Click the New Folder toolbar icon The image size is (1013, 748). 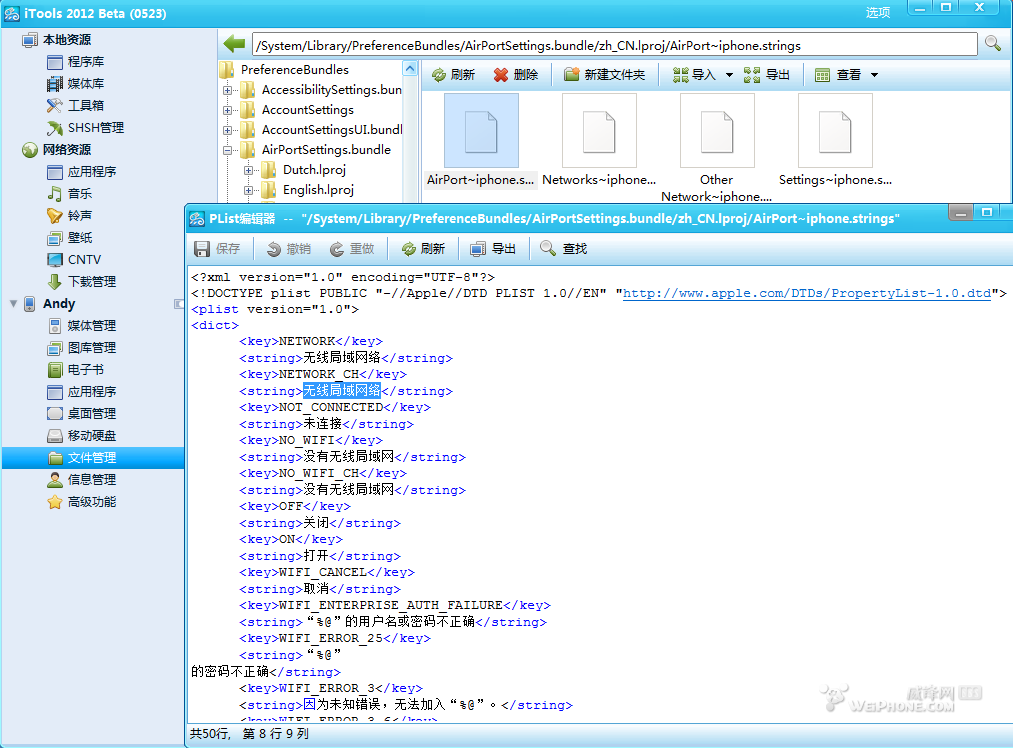coord(571,75)
